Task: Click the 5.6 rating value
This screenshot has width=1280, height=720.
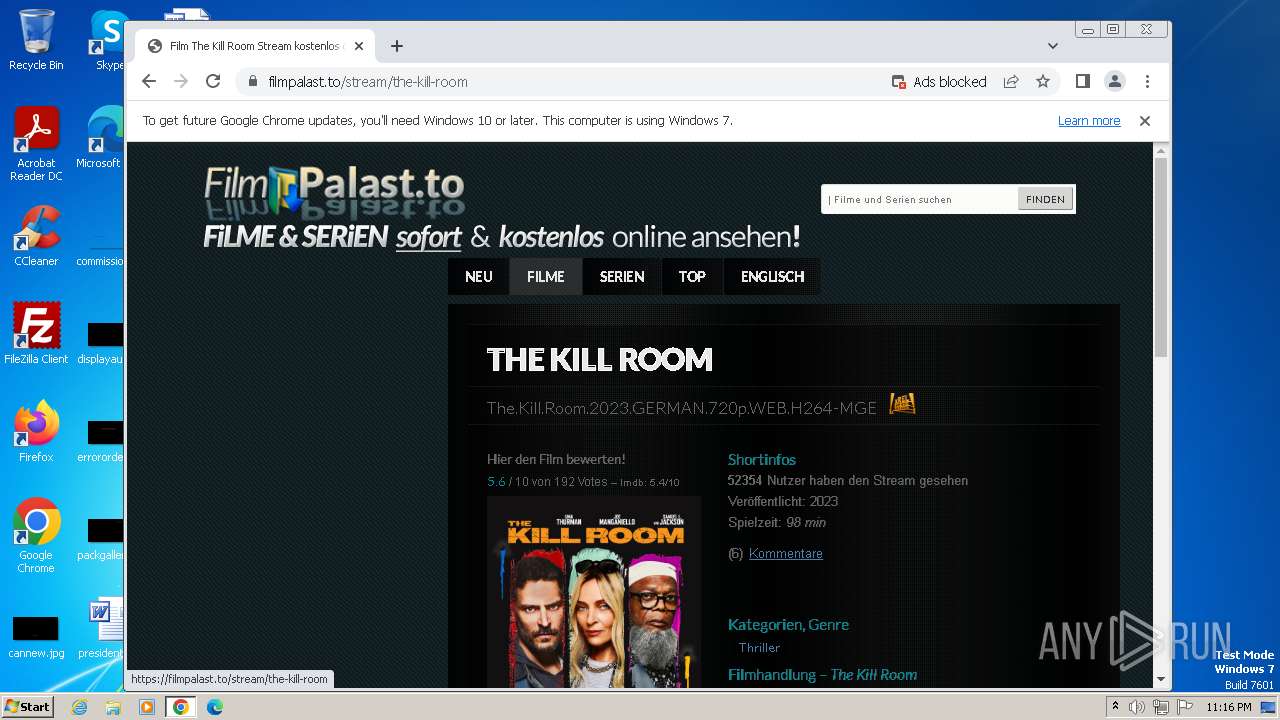Action: (x=496, y=482)
